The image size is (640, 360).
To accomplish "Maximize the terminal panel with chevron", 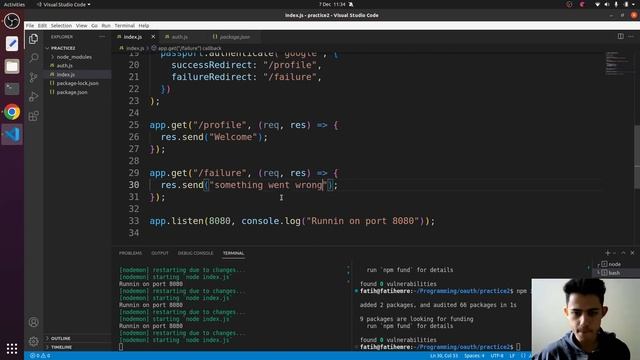I will [x=623, y=253].
